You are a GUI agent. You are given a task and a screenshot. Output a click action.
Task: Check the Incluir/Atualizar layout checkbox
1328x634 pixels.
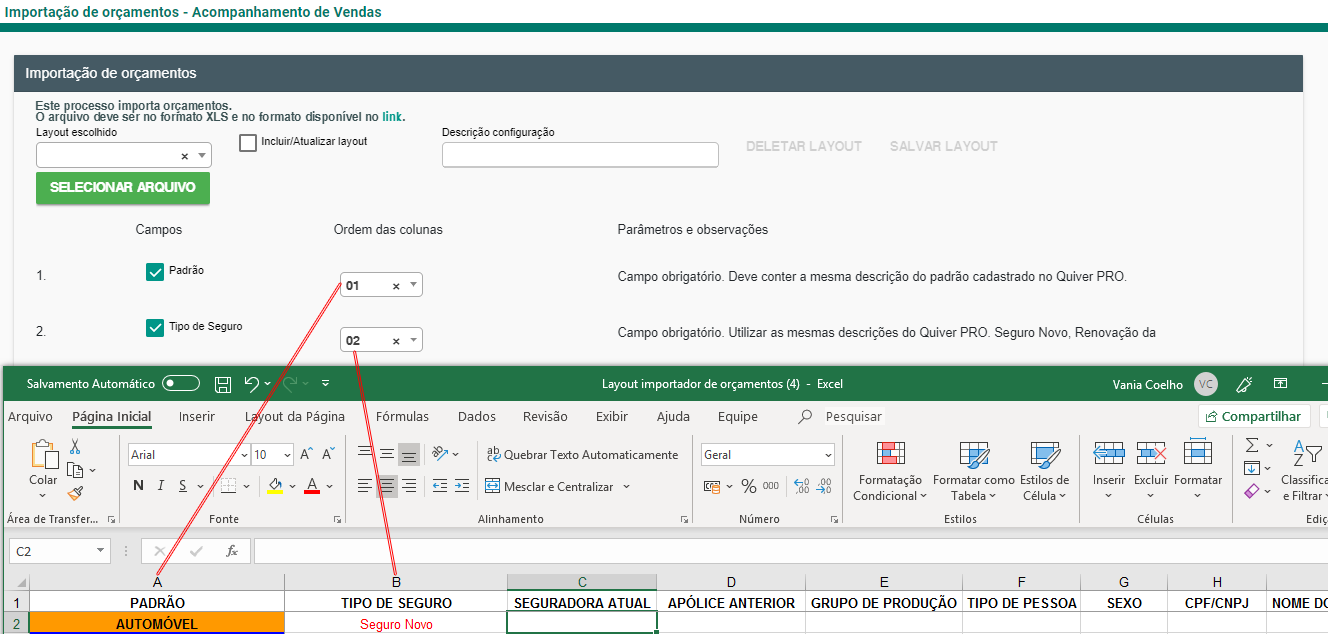(x=248, y=143)
